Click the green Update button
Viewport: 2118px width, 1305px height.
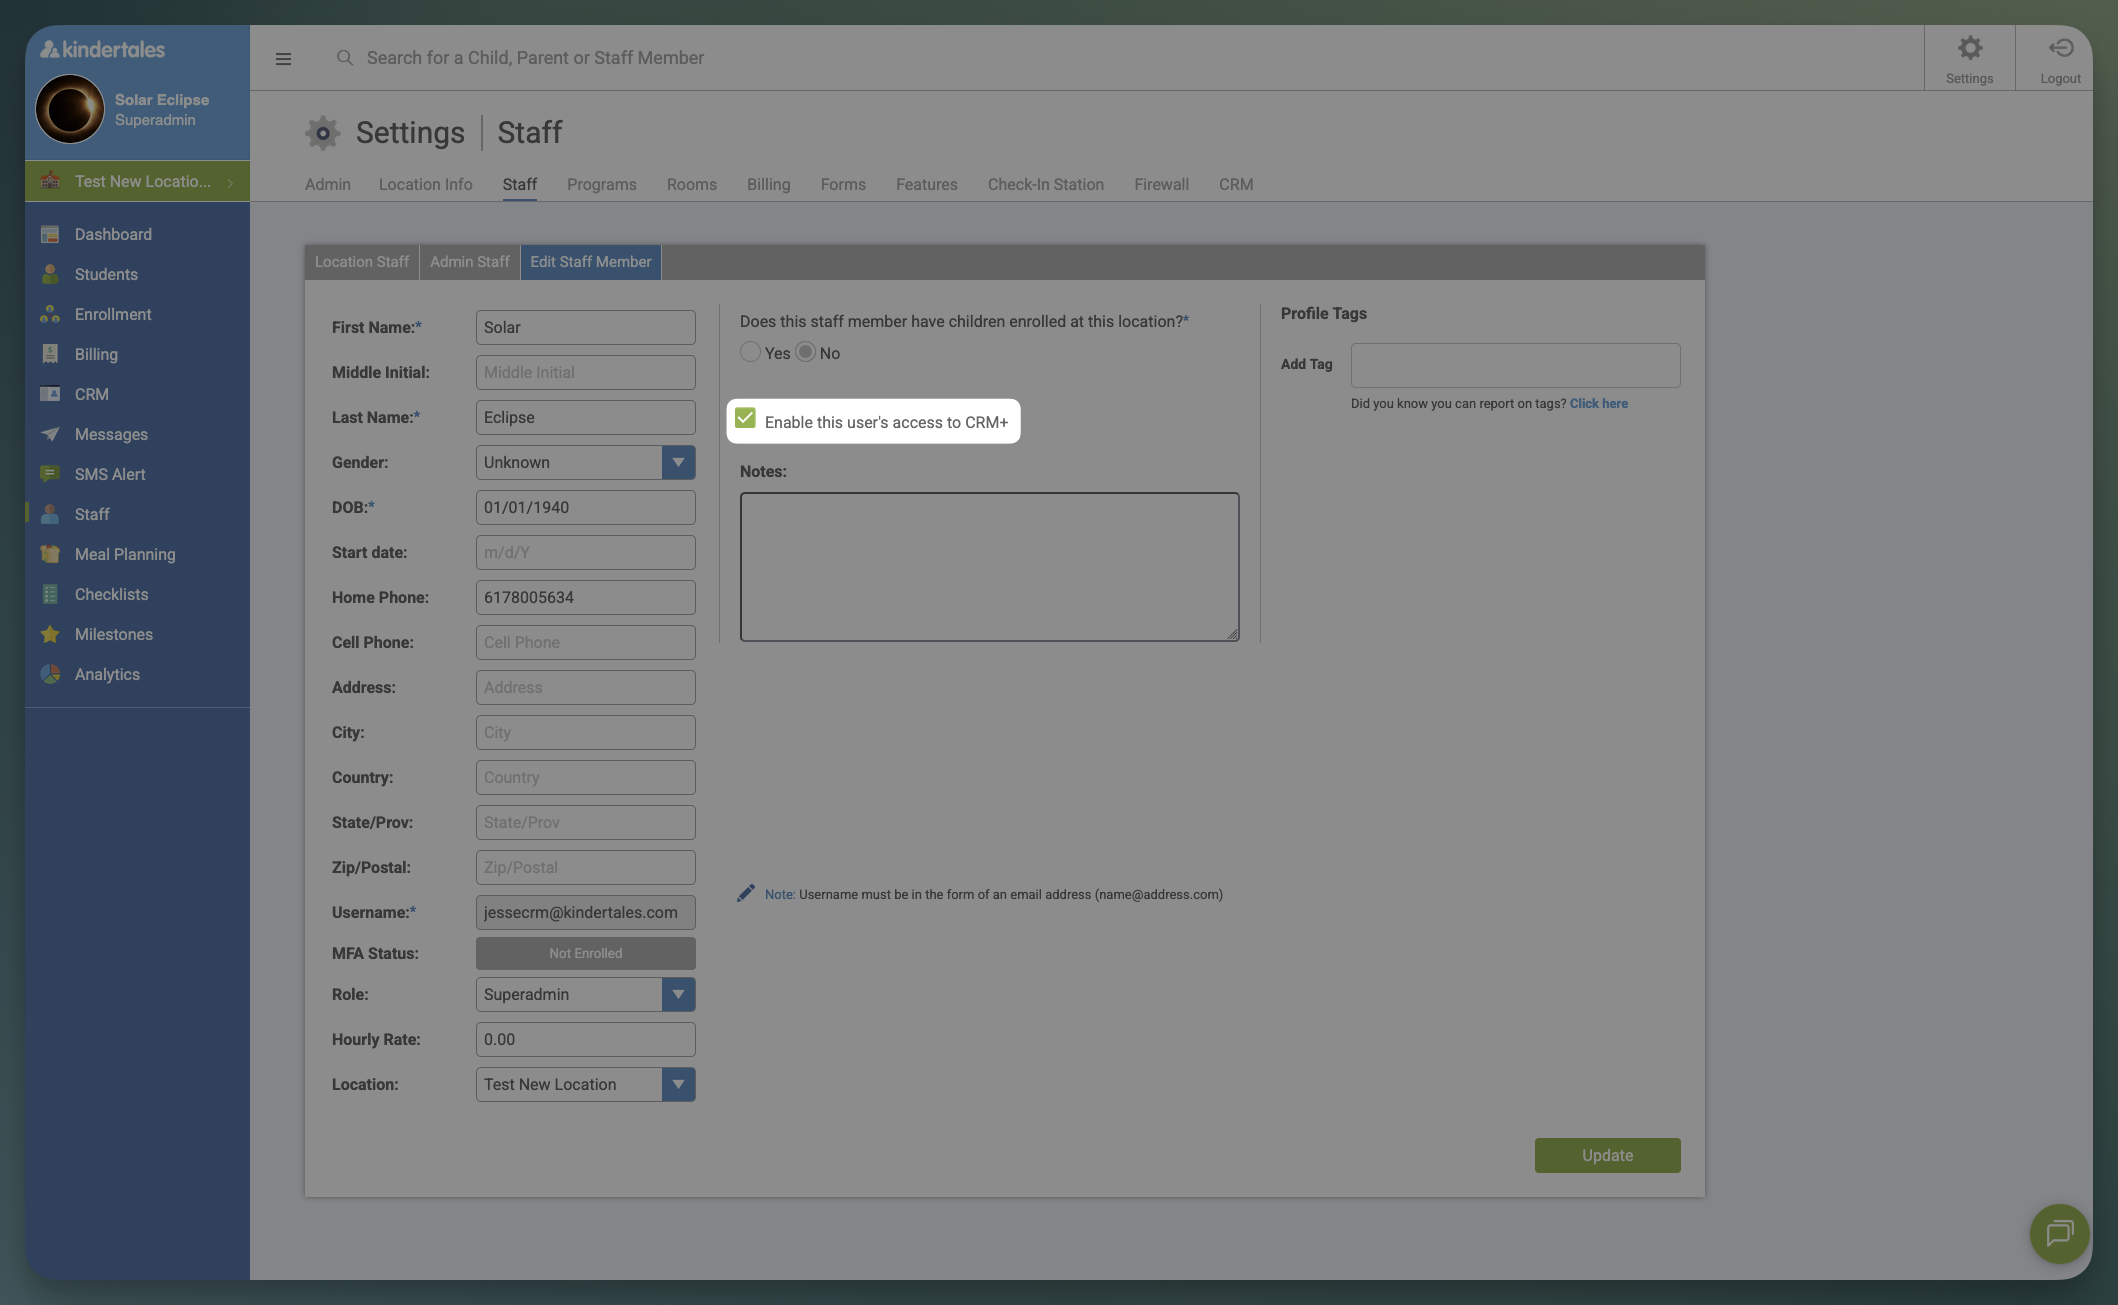tap(1607, 1155)
